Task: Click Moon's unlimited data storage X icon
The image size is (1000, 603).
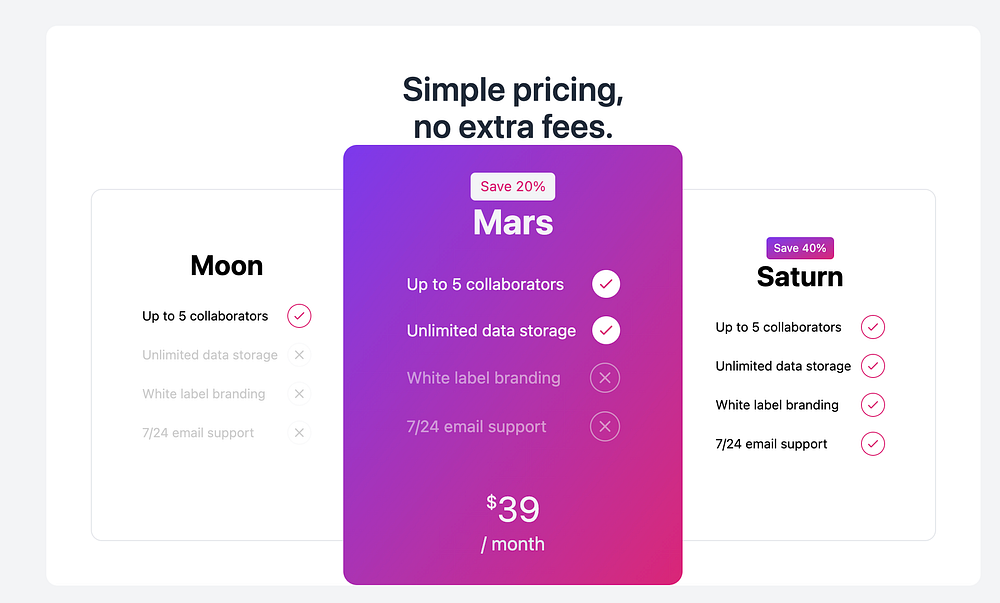Action: click(x=299, y=355)
